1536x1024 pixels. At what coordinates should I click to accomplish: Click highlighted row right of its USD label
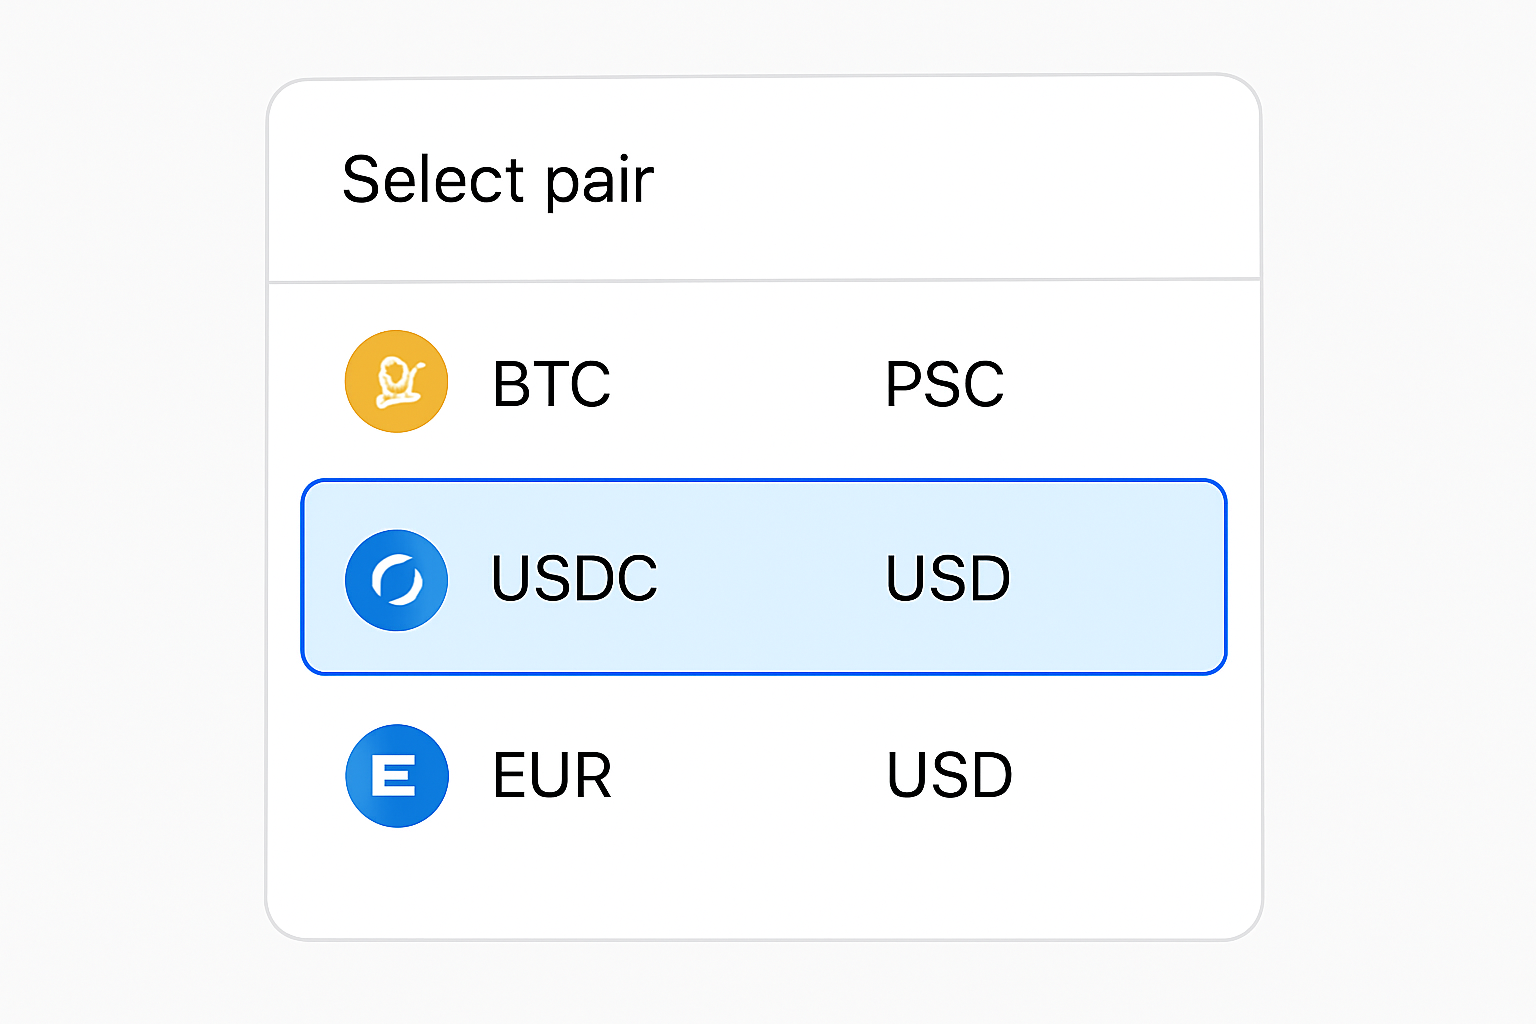point(1120,578)
